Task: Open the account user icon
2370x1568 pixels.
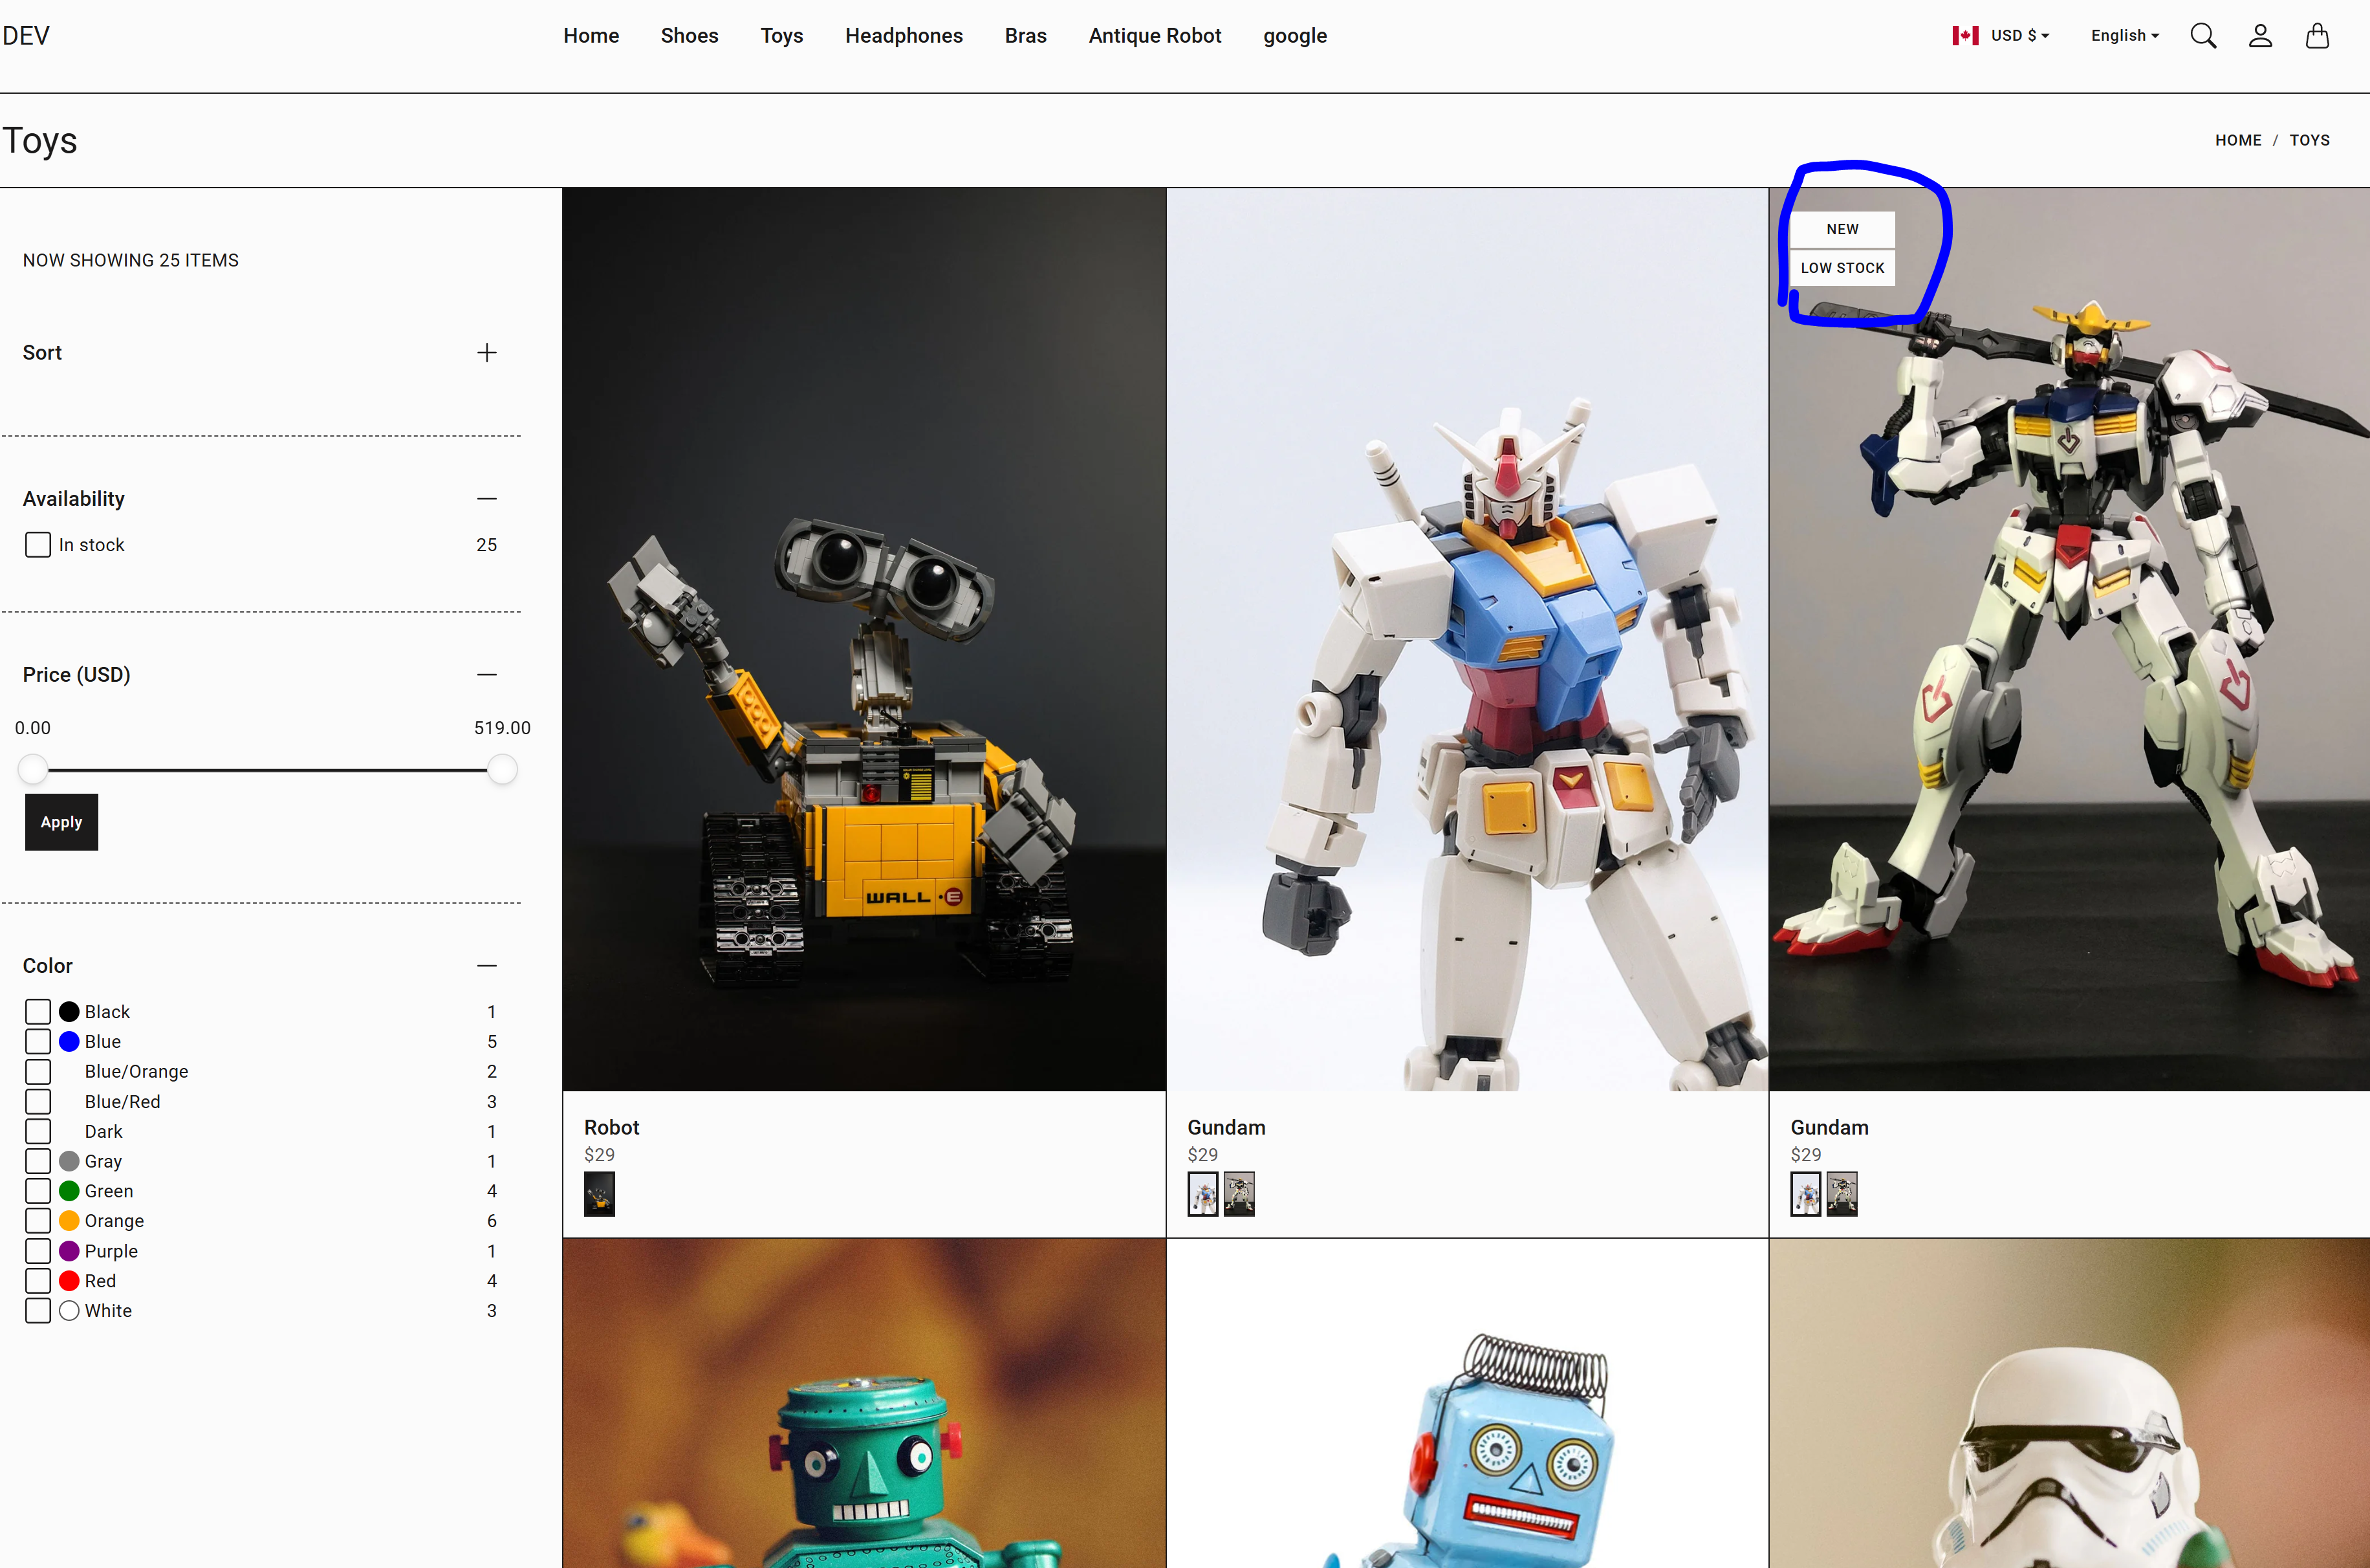Action: (x=2260, y=36)
